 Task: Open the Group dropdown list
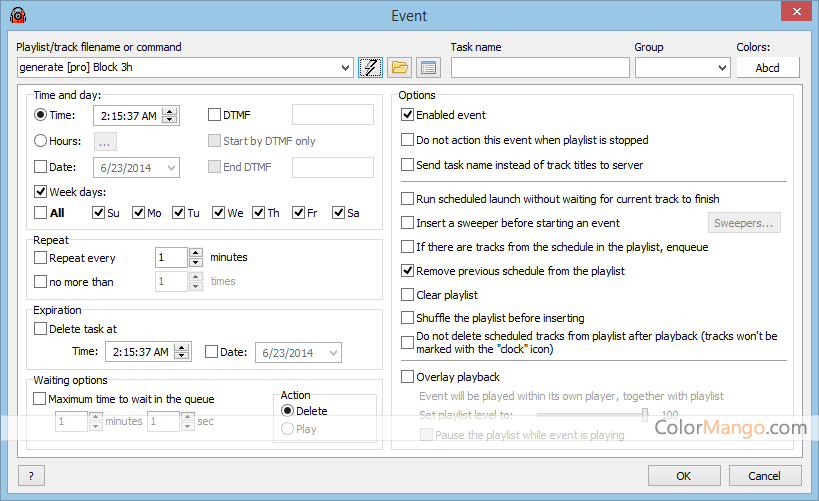click(x=723, y=68)
